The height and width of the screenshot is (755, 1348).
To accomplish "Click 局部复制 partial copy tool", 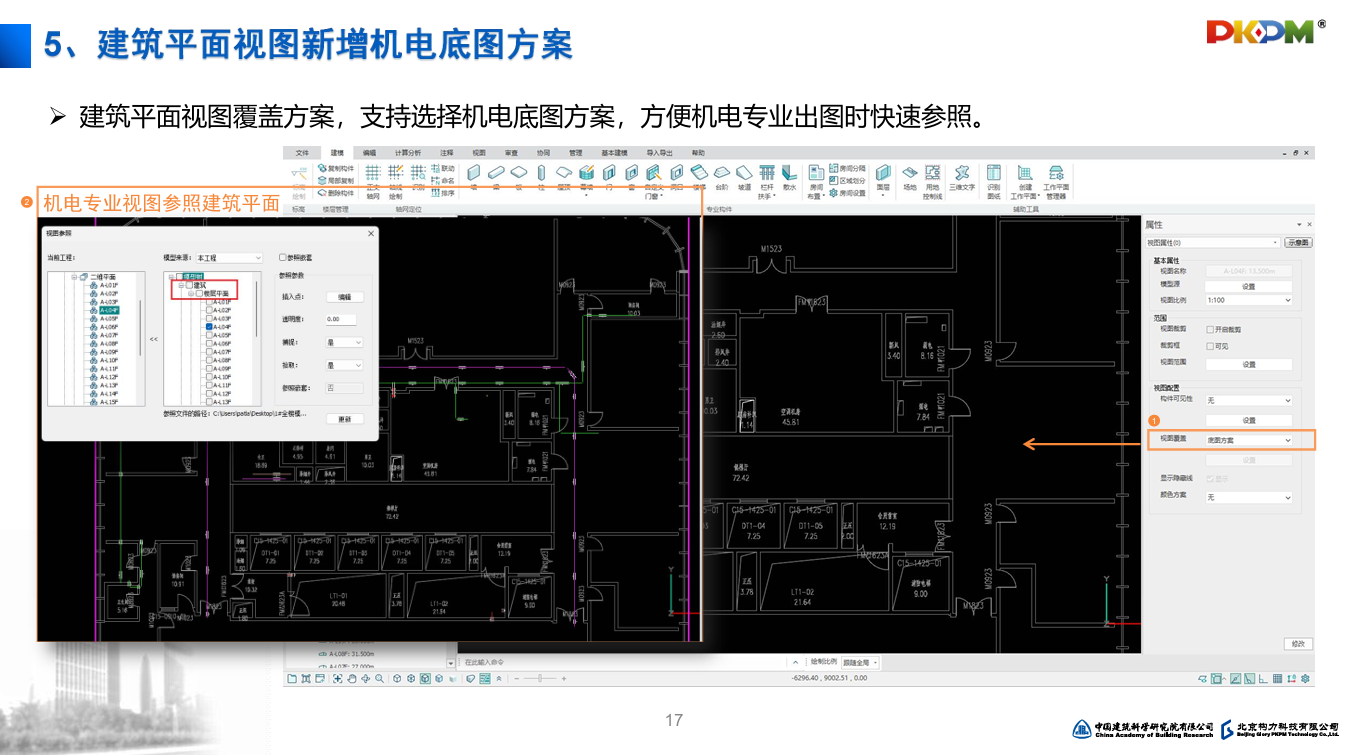I will (336, 181).
